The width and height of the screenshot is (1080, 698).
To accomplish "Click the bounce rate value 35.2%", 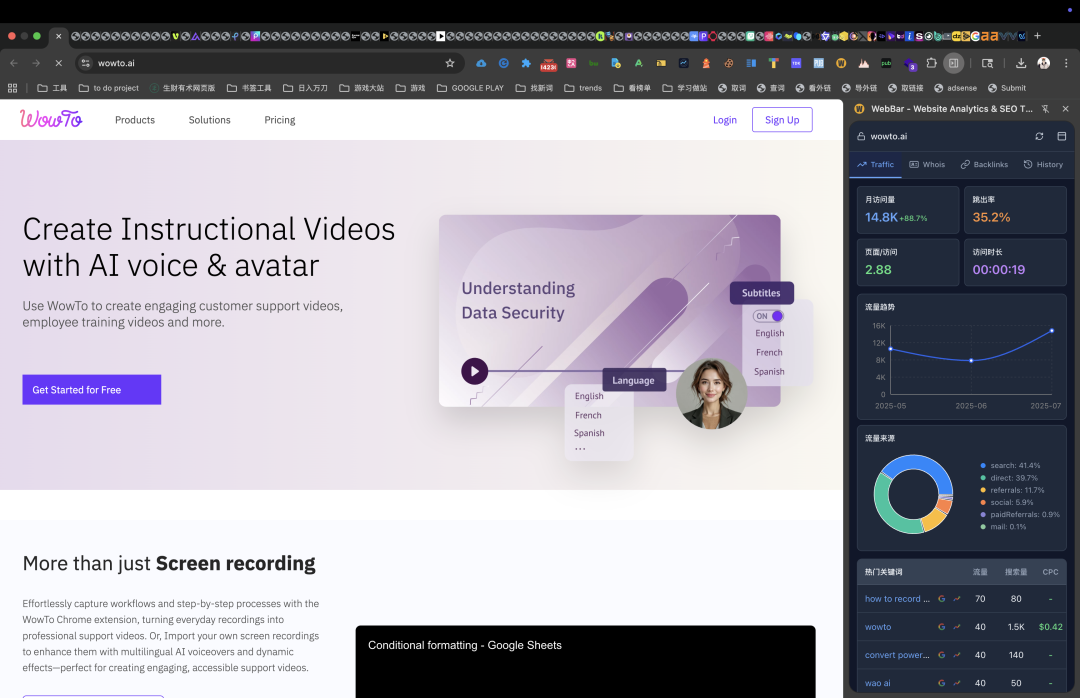I will pos(991,218).
